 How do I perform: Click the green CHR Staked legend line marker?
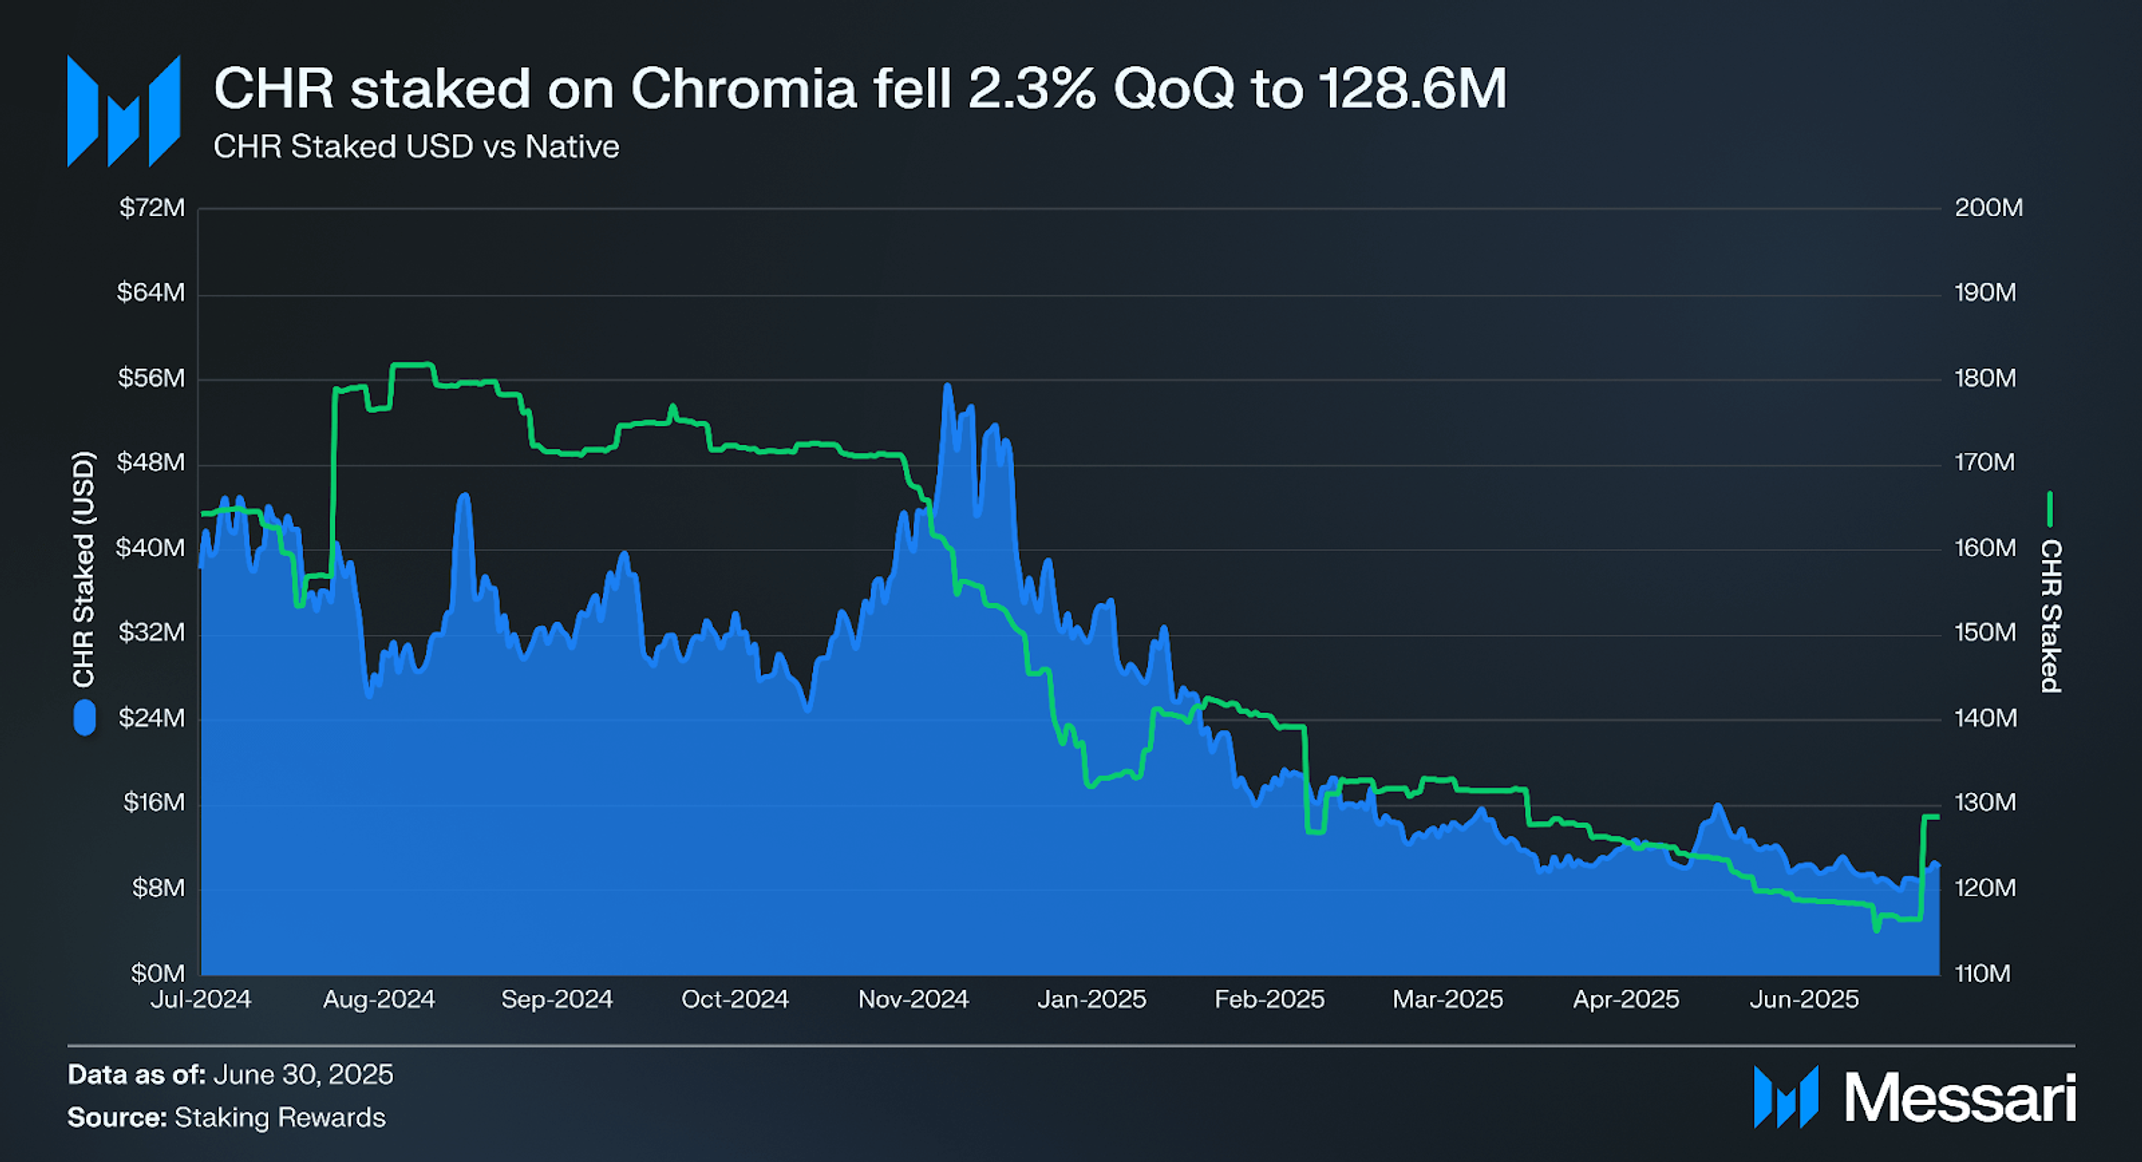(2050, 509)
